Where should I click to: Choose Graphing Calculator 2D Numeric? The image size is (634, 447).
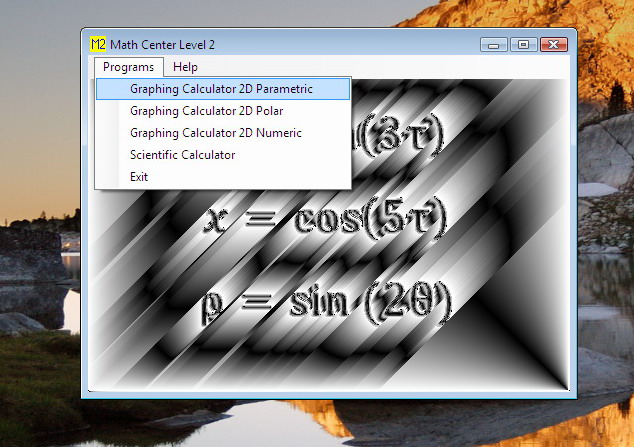pos(223,133)
